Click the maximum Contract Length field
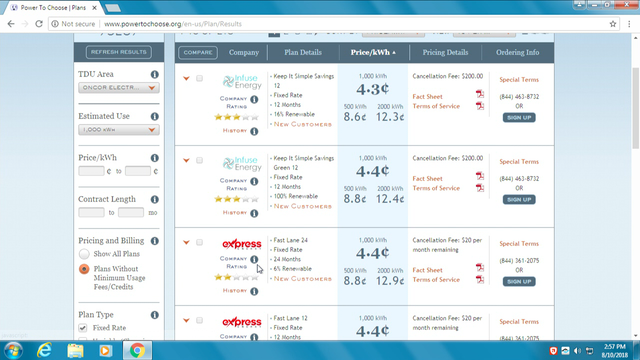This screenshot has width=640, height=360. click(x=131, y=213)
